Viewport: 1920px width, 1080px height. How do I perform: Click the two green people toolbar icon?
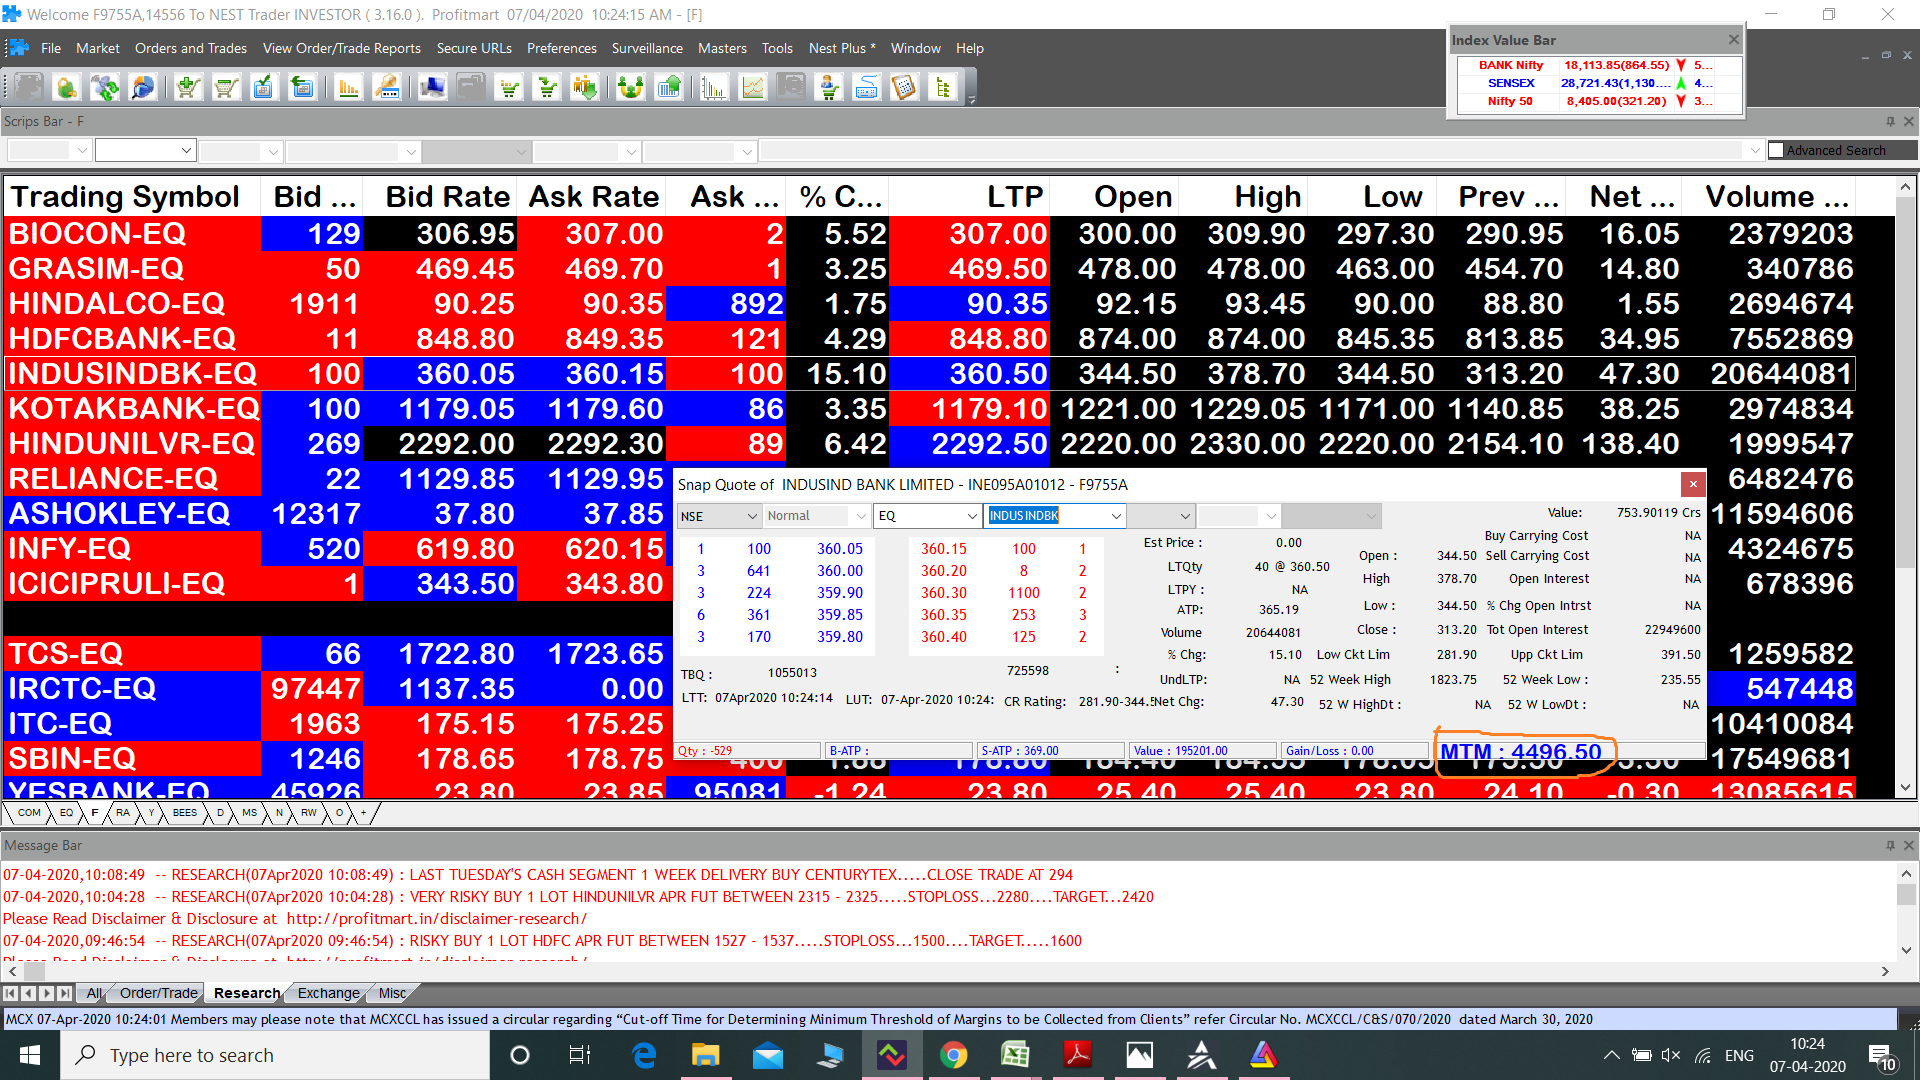(630, 88)
